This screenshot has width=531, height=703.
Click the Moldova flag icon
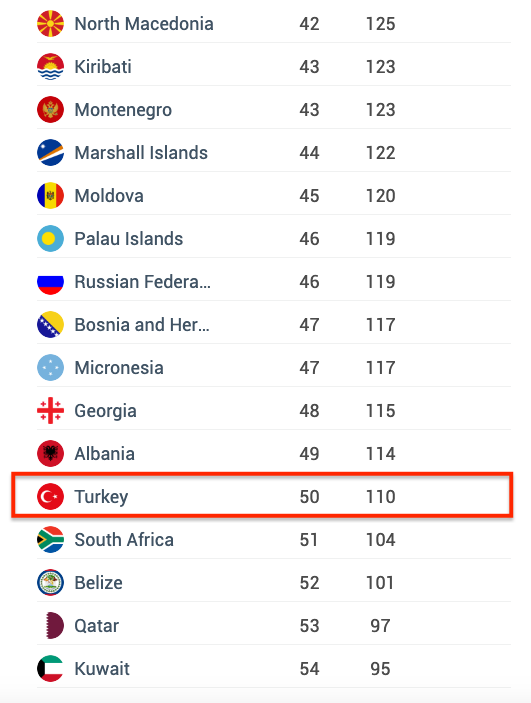(x=50, y=196)
